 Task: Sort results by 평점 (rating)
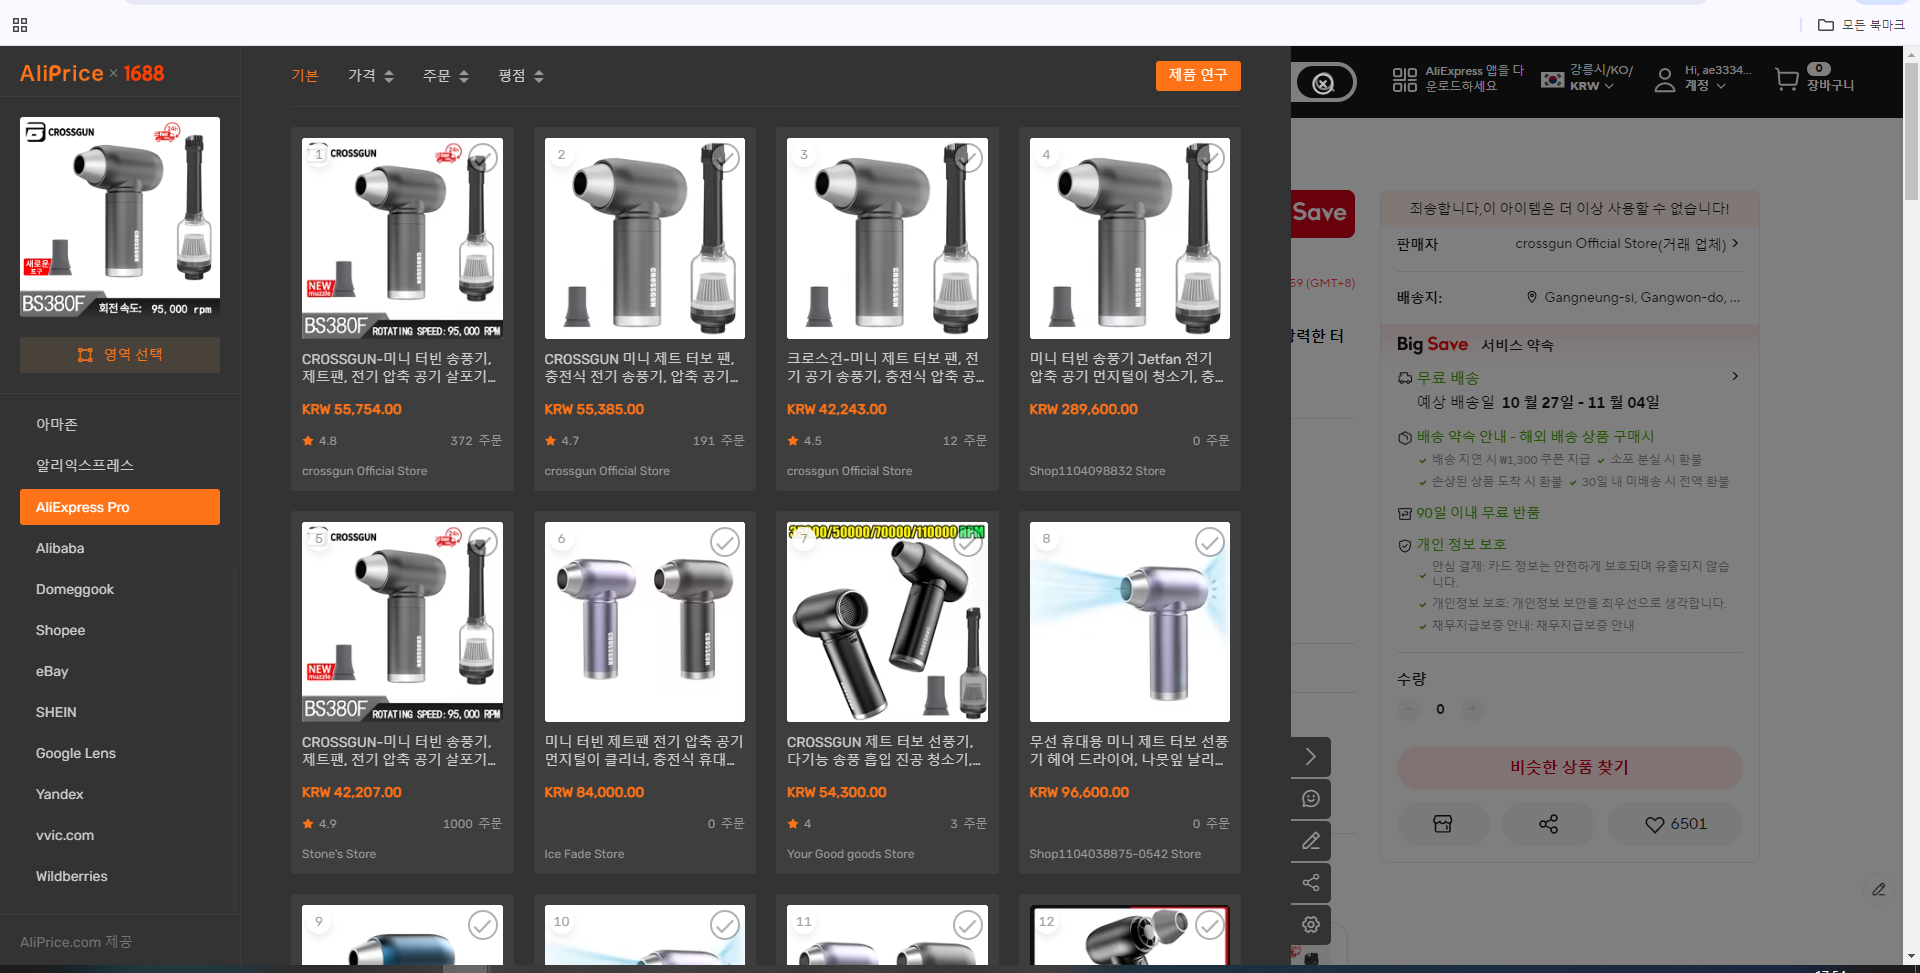coord(521,76)
